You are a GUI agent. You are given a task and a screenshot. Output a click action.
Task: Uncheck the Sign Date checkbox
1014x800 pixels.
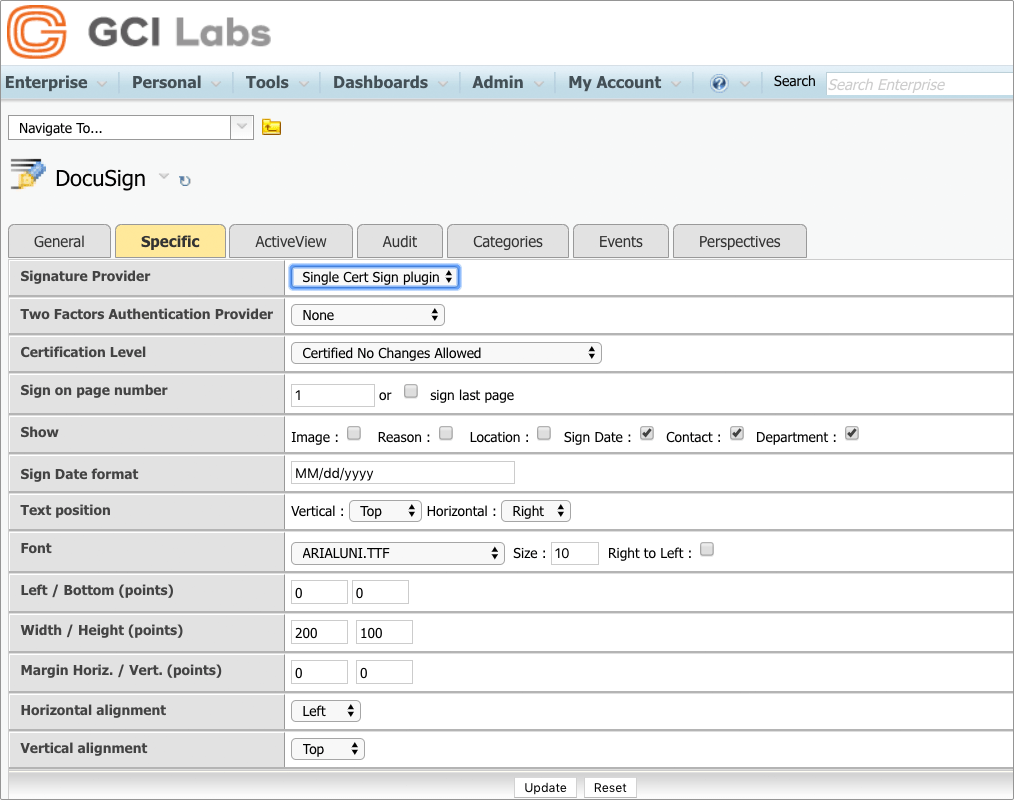pos(647,433)
